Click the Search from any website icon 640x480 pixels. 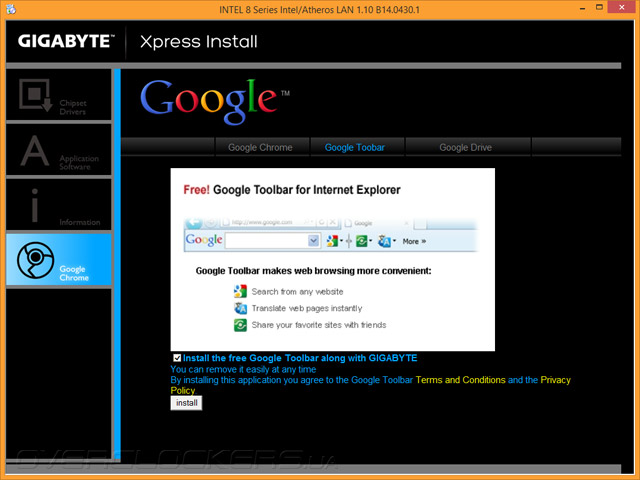pos(240,291)
